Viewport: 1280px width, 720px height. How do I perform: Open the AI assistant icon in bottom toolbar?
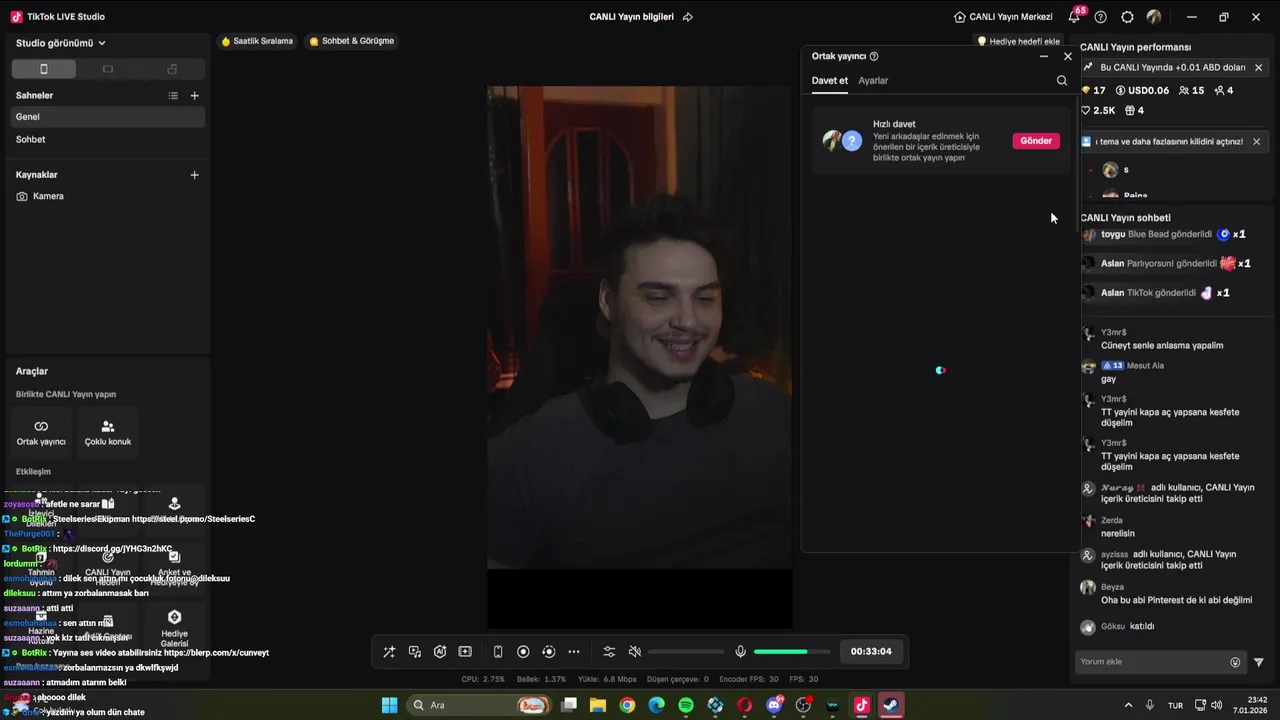440,652
